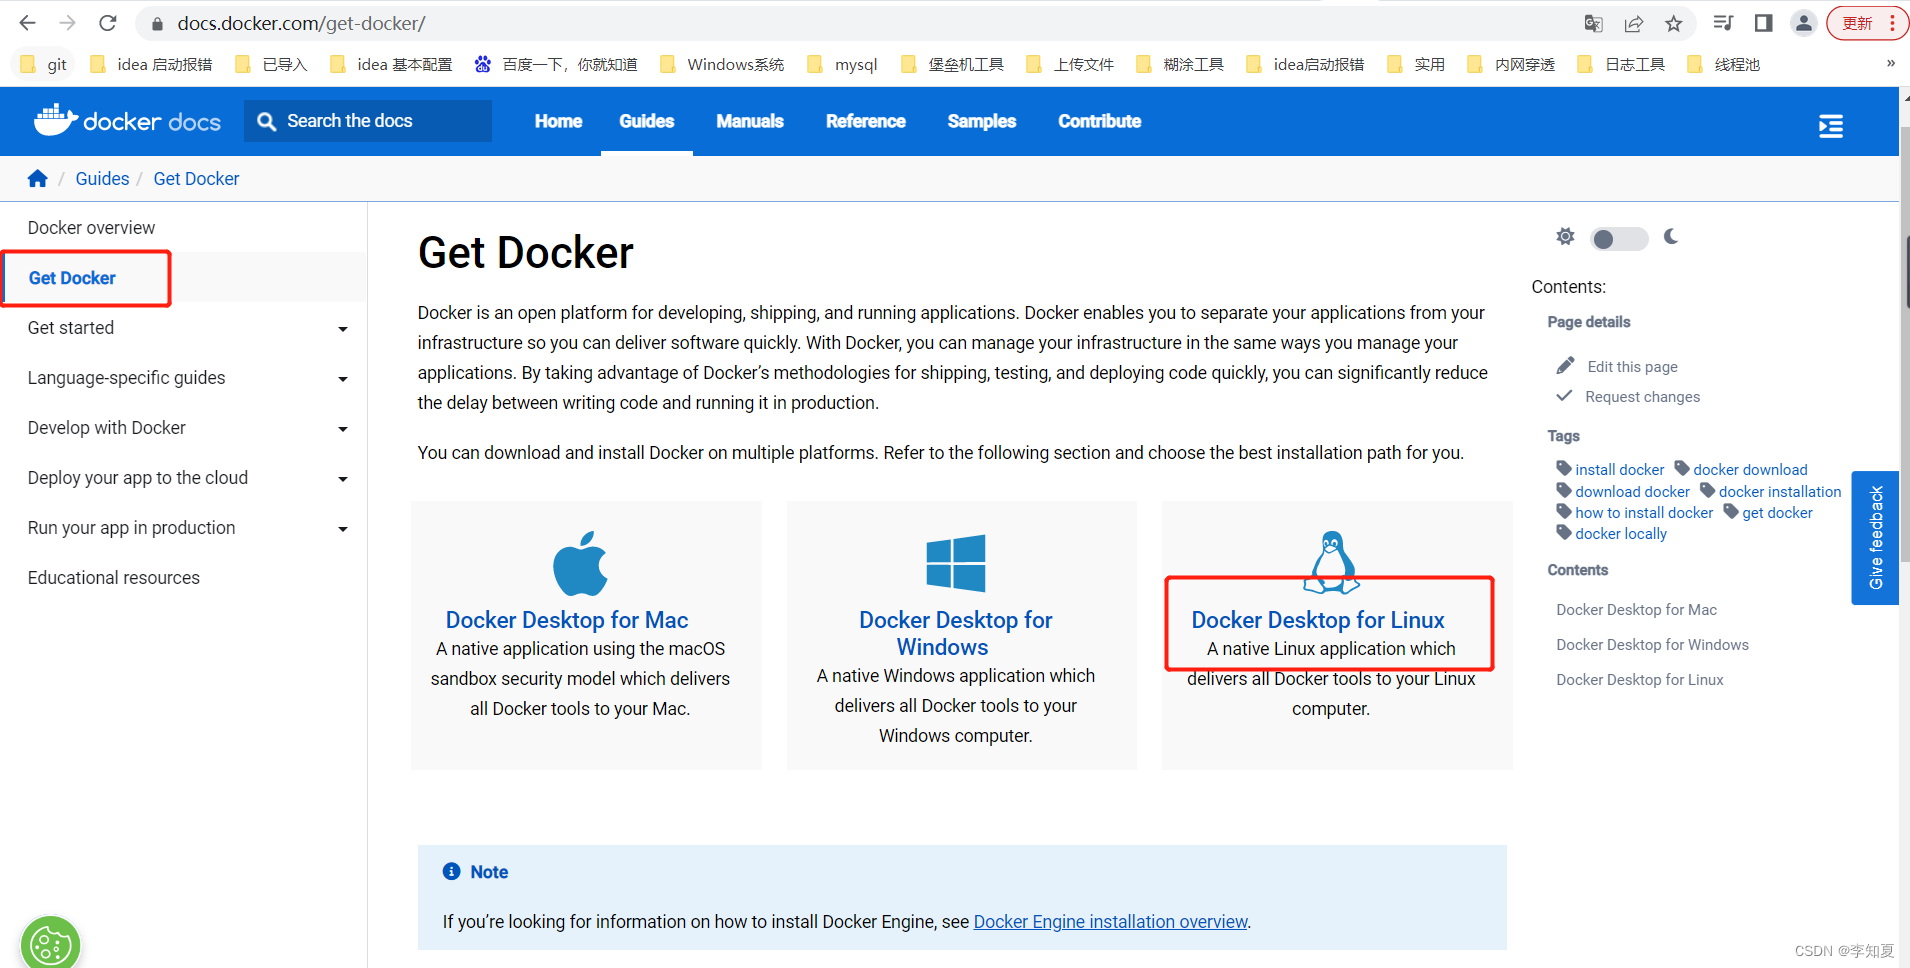1910x968 pixels.
Task: Click Request changes link
Action: pos(1642,397)
